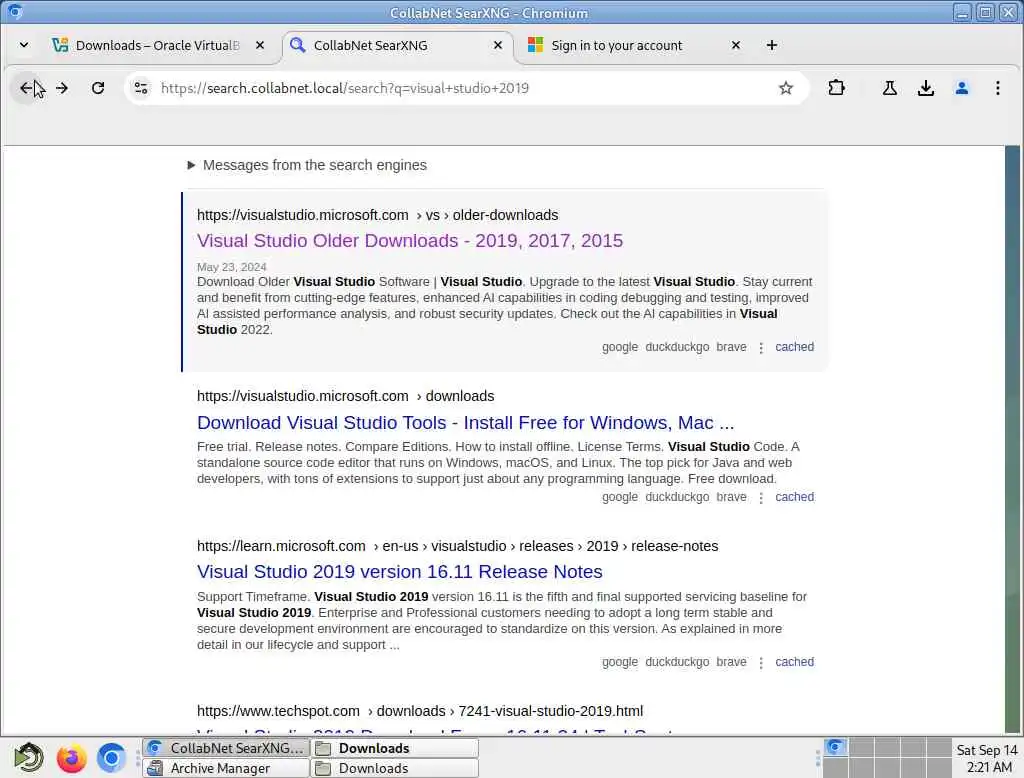Close the Downloads – Oracle VirtualBox tab
The width and height of the screenshot is (1024, 778).
(260, 45)
